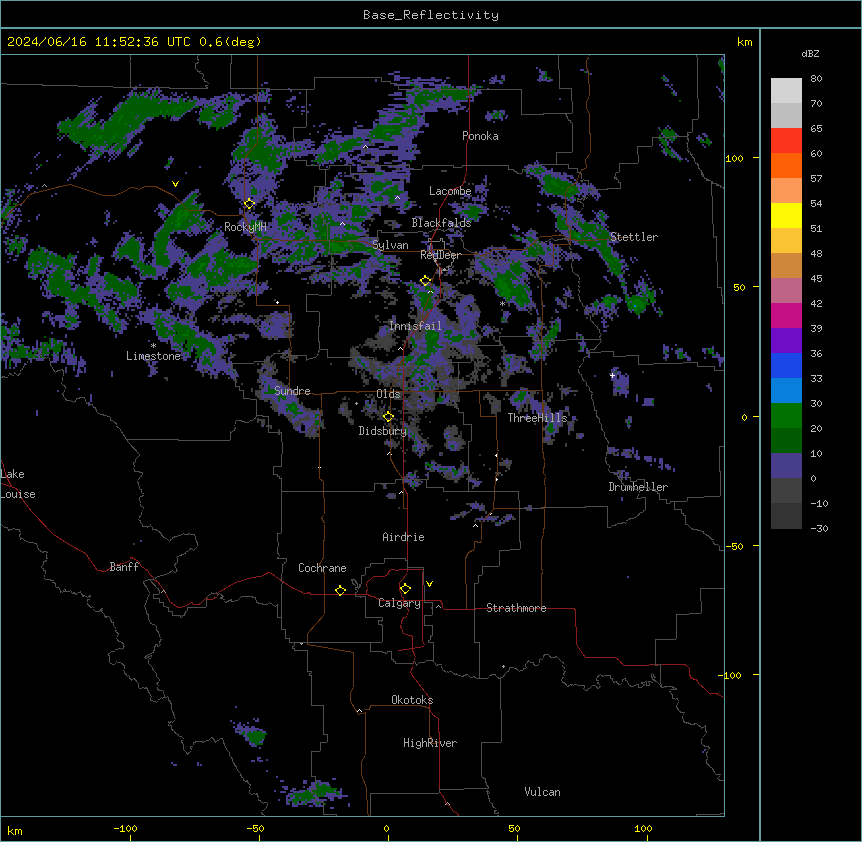This screenshot has width=862, height=842.
Task: Select the 0 dBZ slate-purple swatch
Action: (786, 466)
